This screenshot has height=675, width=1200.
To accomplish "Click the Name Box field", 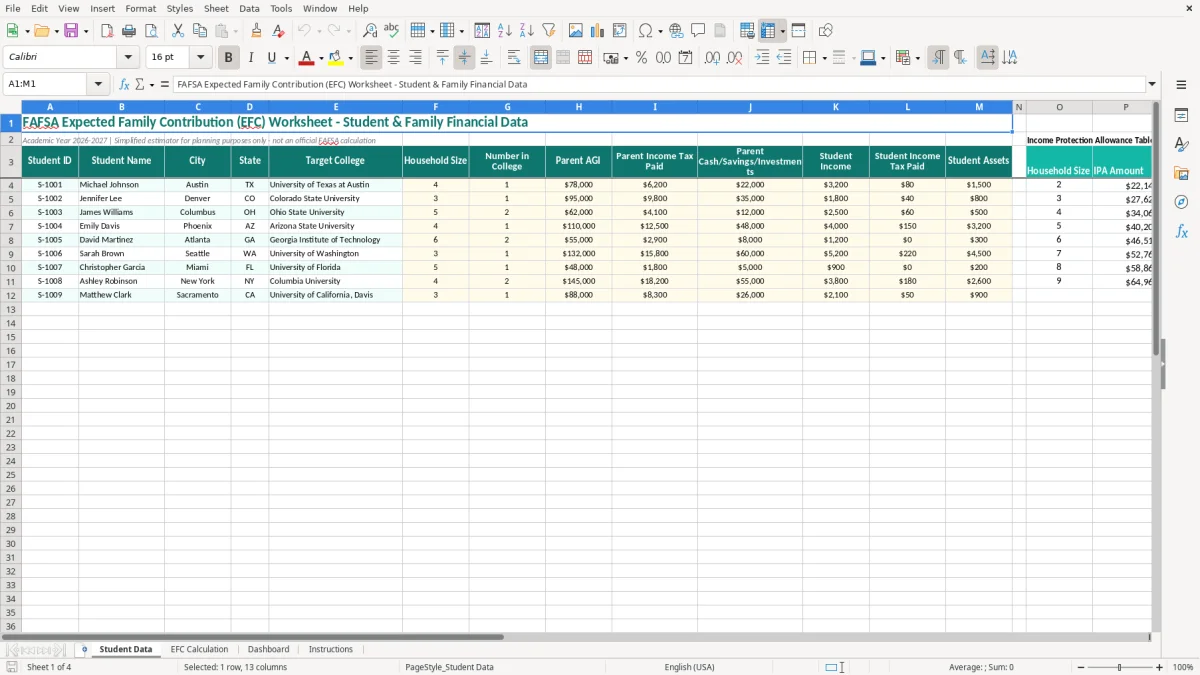I will 47,84.
